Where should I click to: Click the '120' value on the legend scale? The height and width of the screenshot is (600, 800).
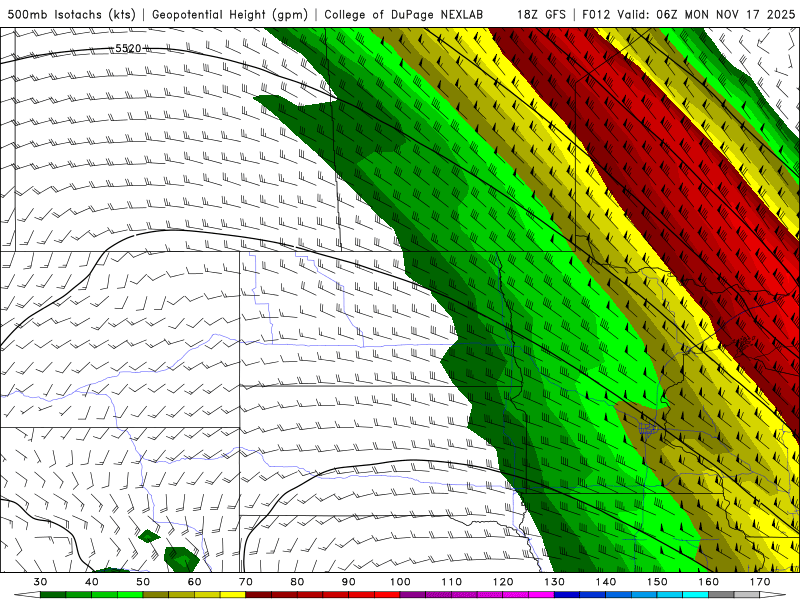coord(503,582)
